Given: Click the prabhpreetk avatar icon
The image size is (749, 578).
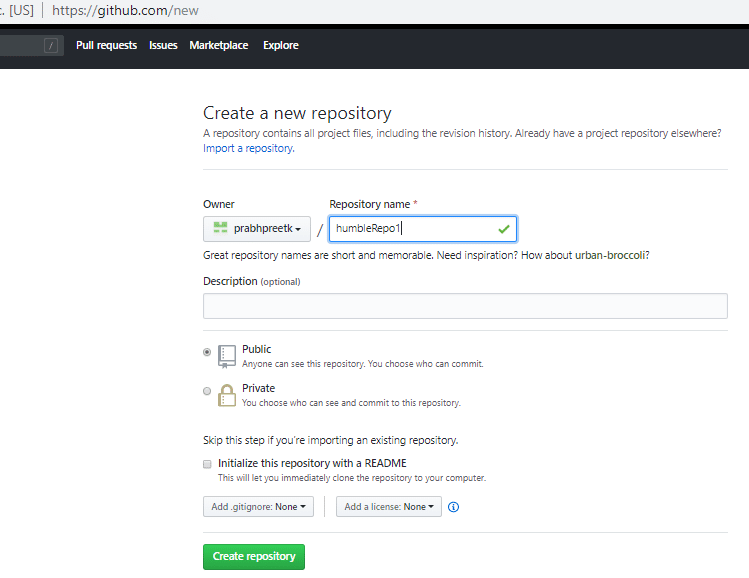Looking at the screenshot, I should 220,228.
